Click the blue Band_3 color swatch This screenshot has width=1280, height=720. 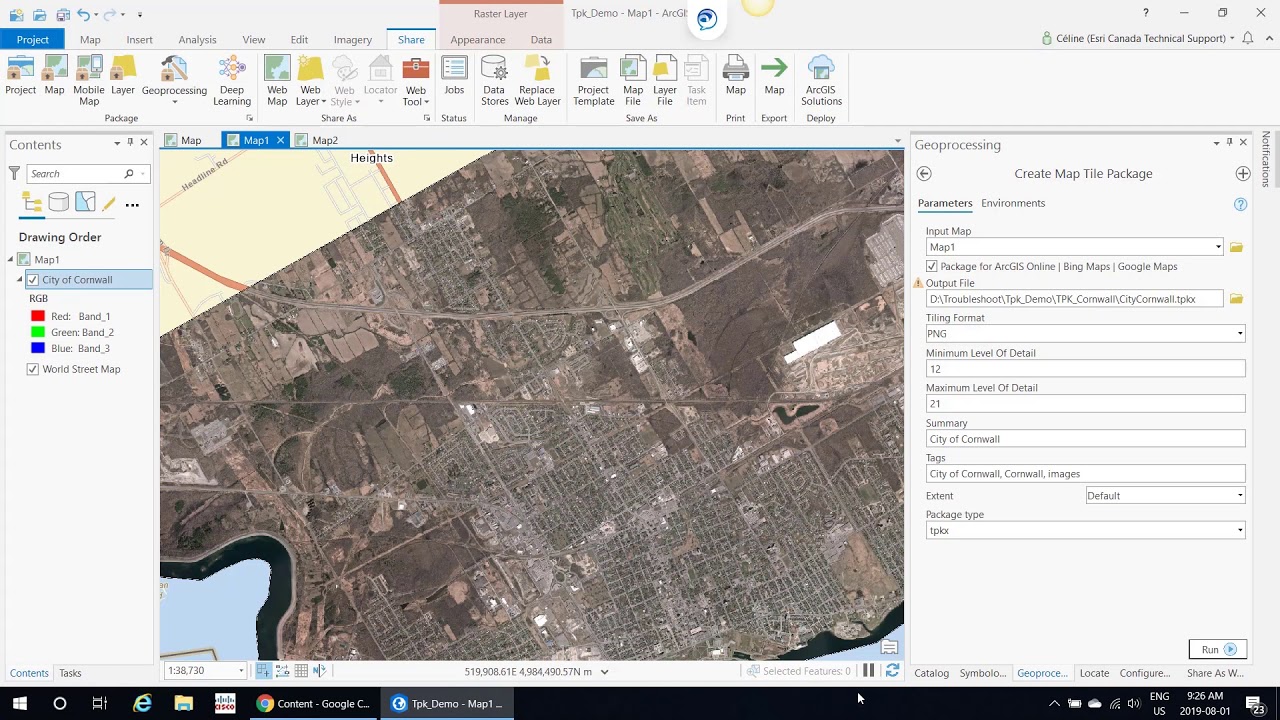pos(38,348)
